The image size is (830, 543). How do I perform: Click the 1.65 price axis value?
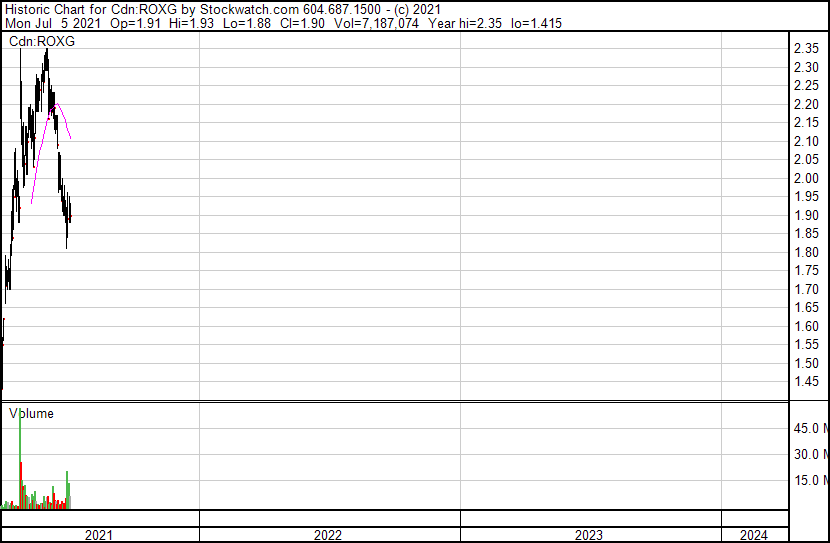click(x=806, y=307)
